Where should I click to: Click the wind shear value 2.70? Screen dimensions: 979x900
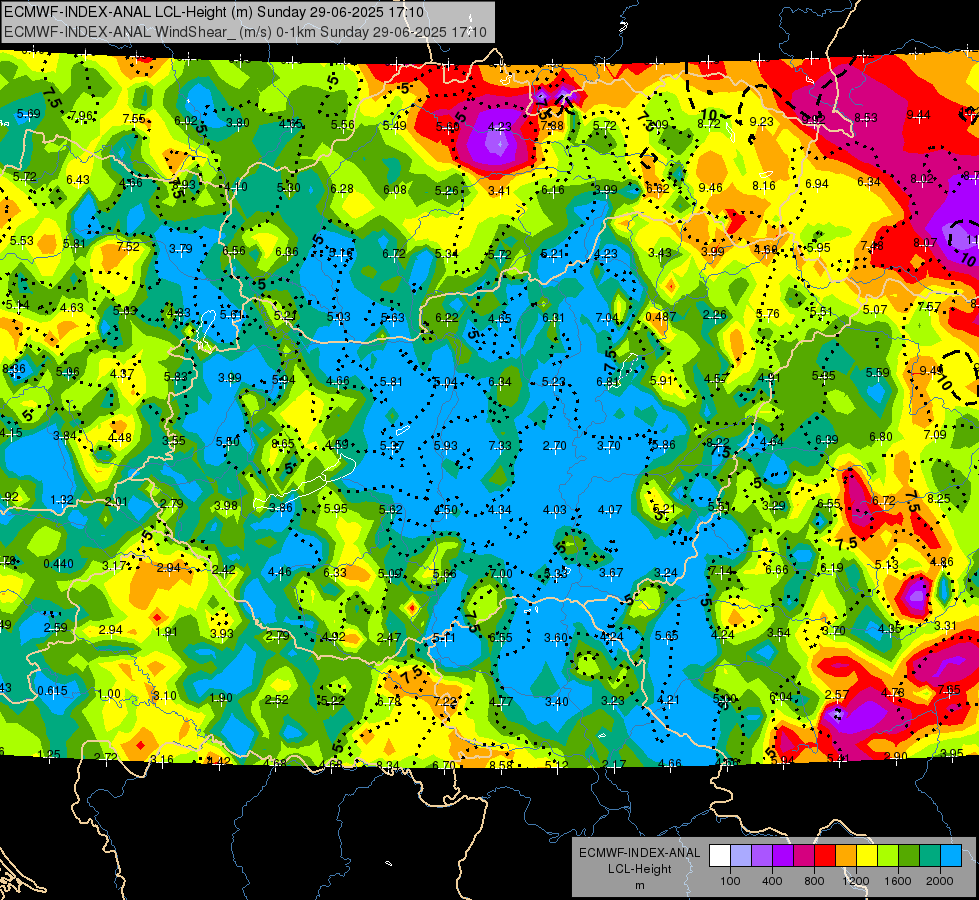tap(554, 446)
